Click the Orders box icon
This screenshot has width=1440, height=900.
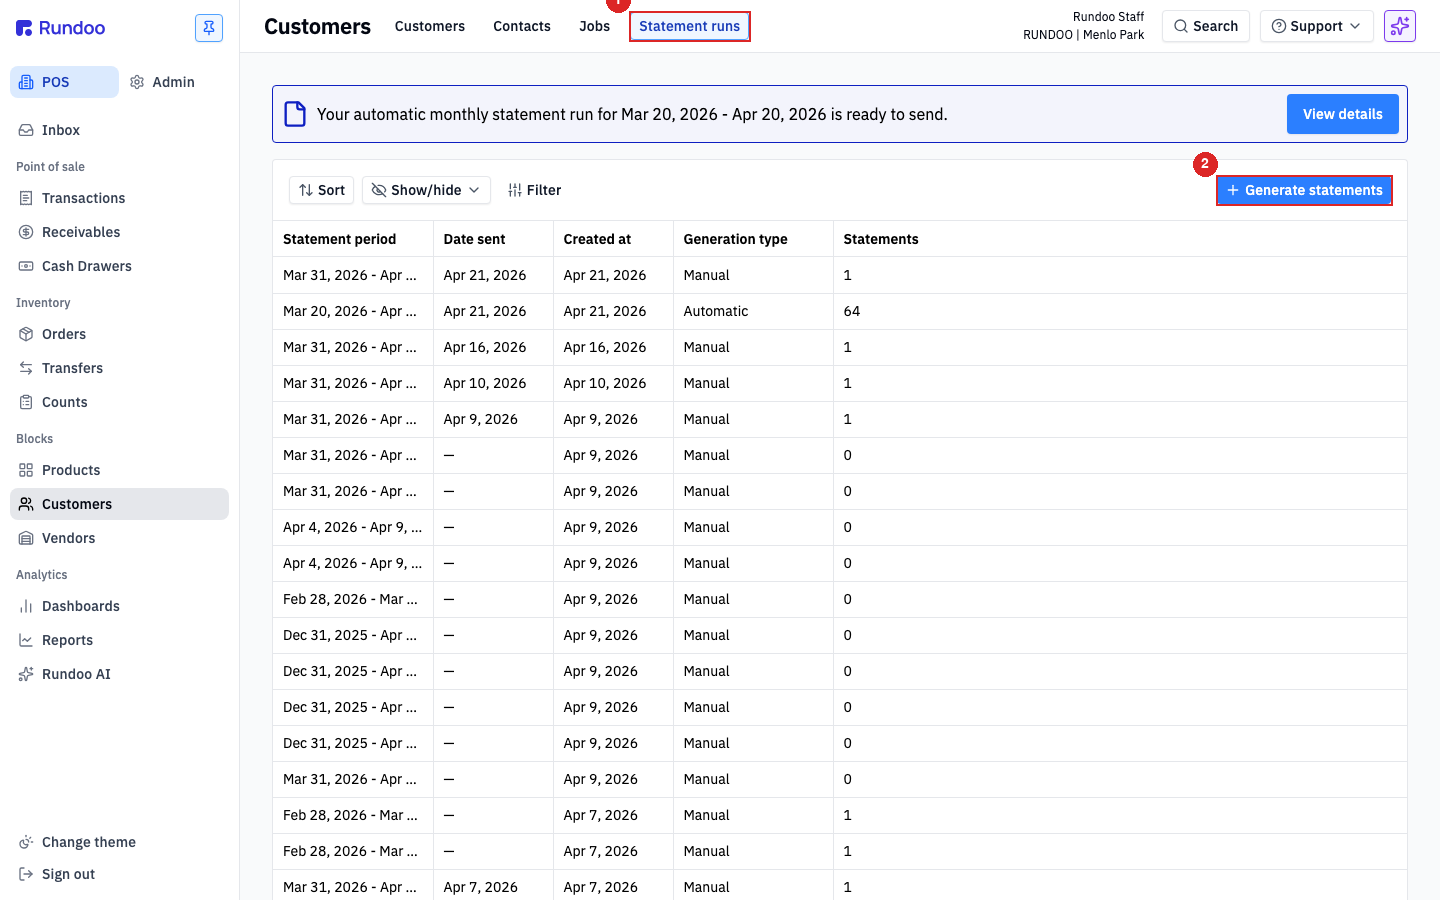point(26,334)
